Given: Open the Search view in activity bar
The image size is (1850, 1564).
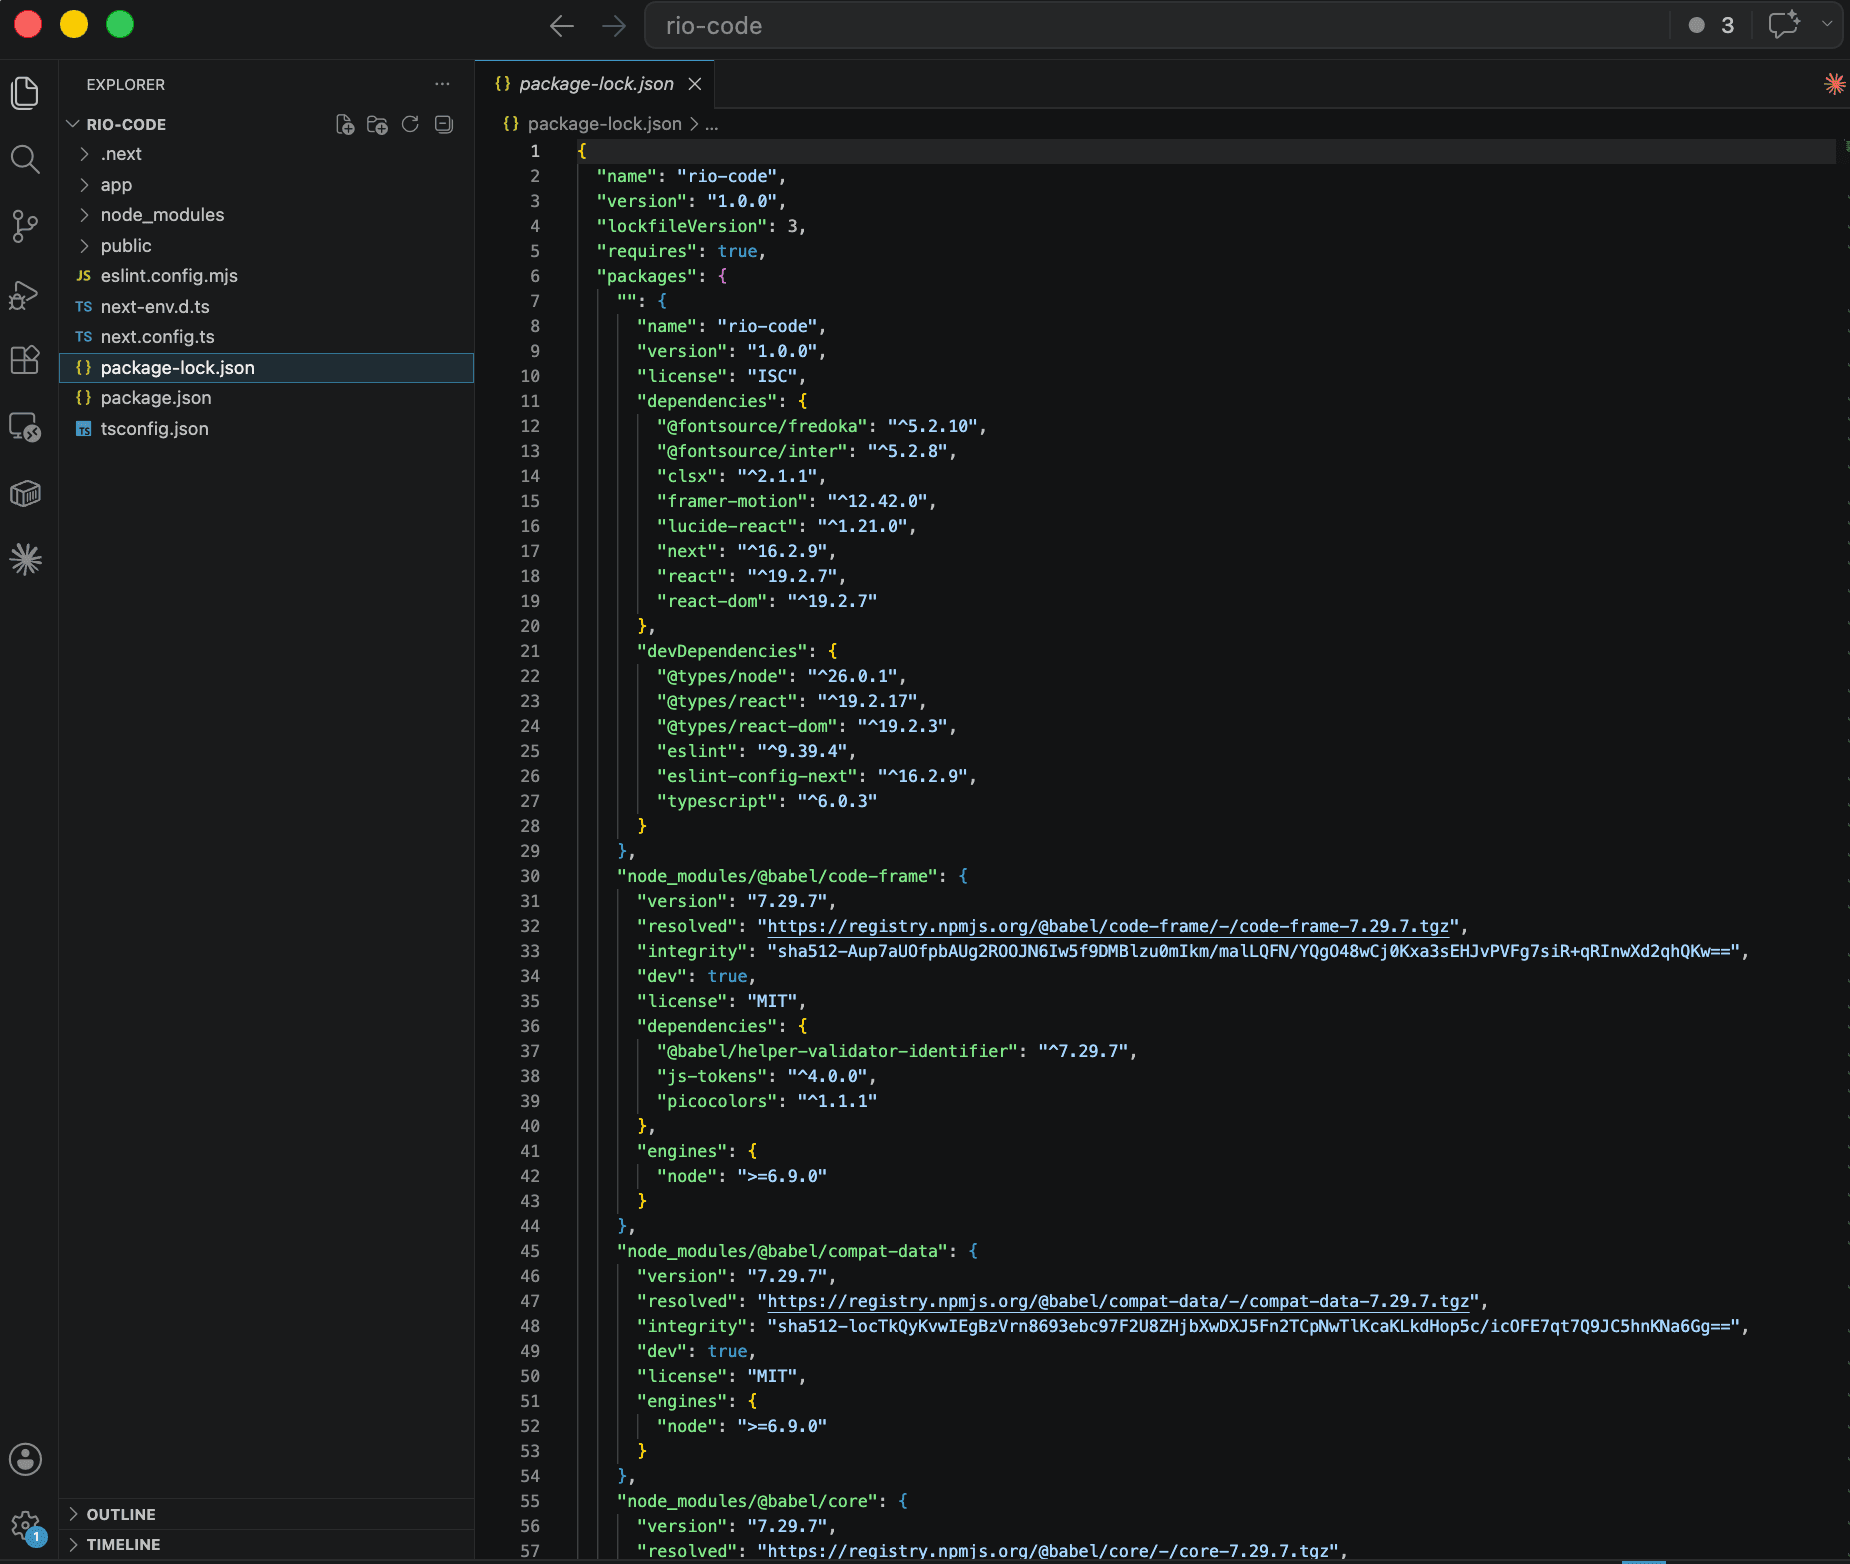Looking at the screenshot, I should [x=25, y=159].
